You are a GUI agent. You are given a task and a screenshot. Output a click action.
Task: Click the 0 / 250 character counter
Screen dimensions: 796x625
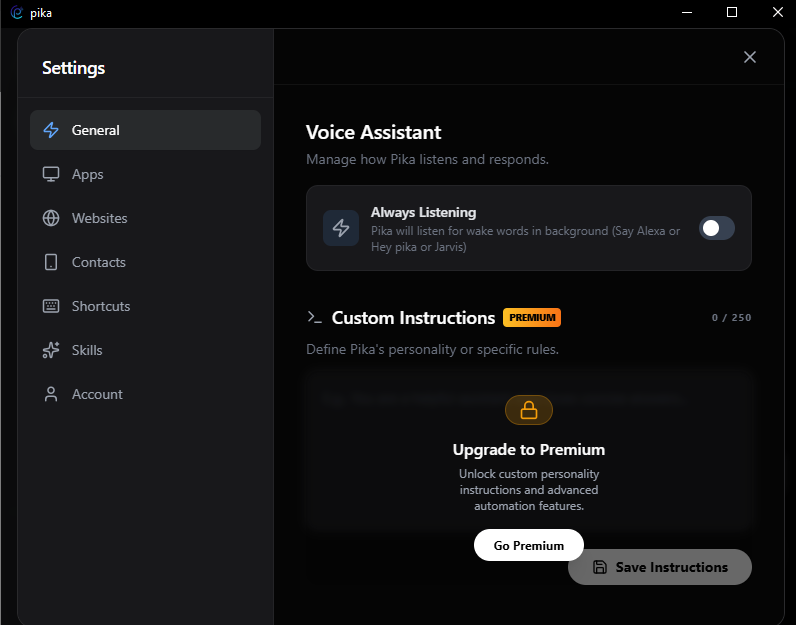click(x=731, y=317)
